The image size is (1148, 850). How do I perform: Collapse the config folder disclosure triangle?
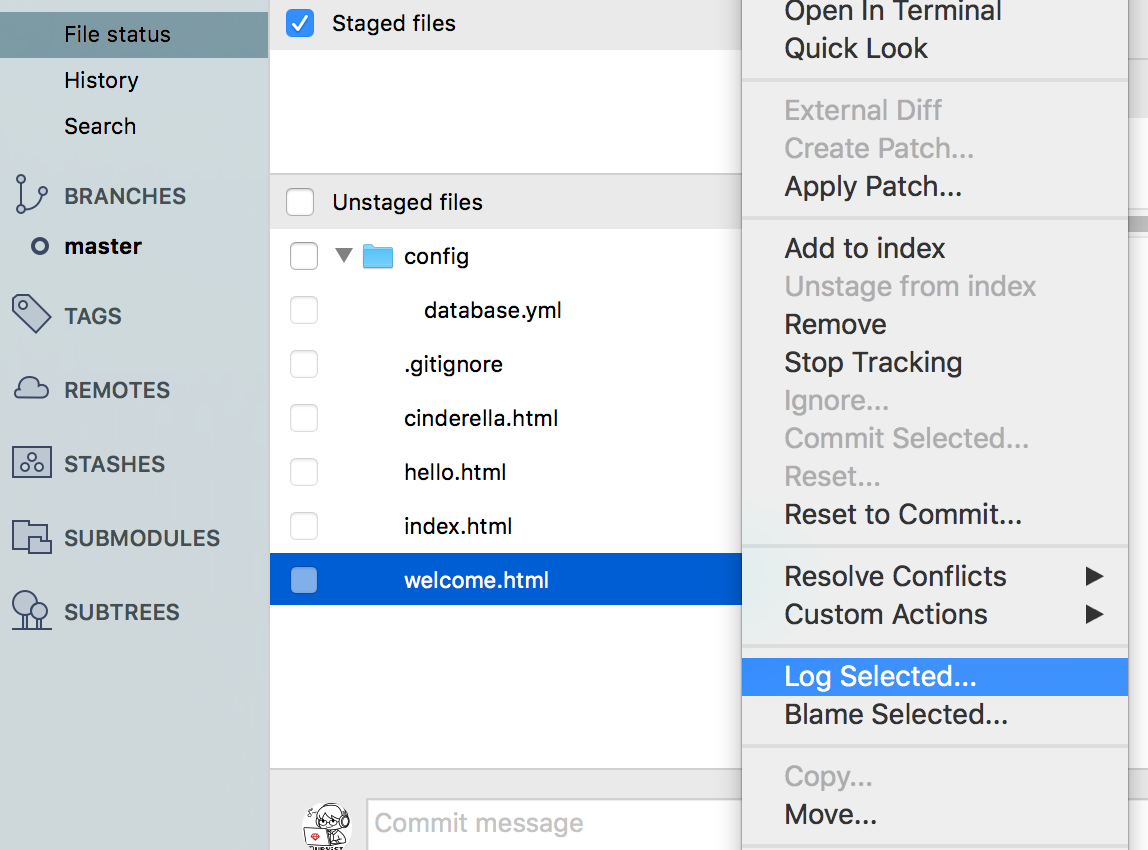pos(344,256)
